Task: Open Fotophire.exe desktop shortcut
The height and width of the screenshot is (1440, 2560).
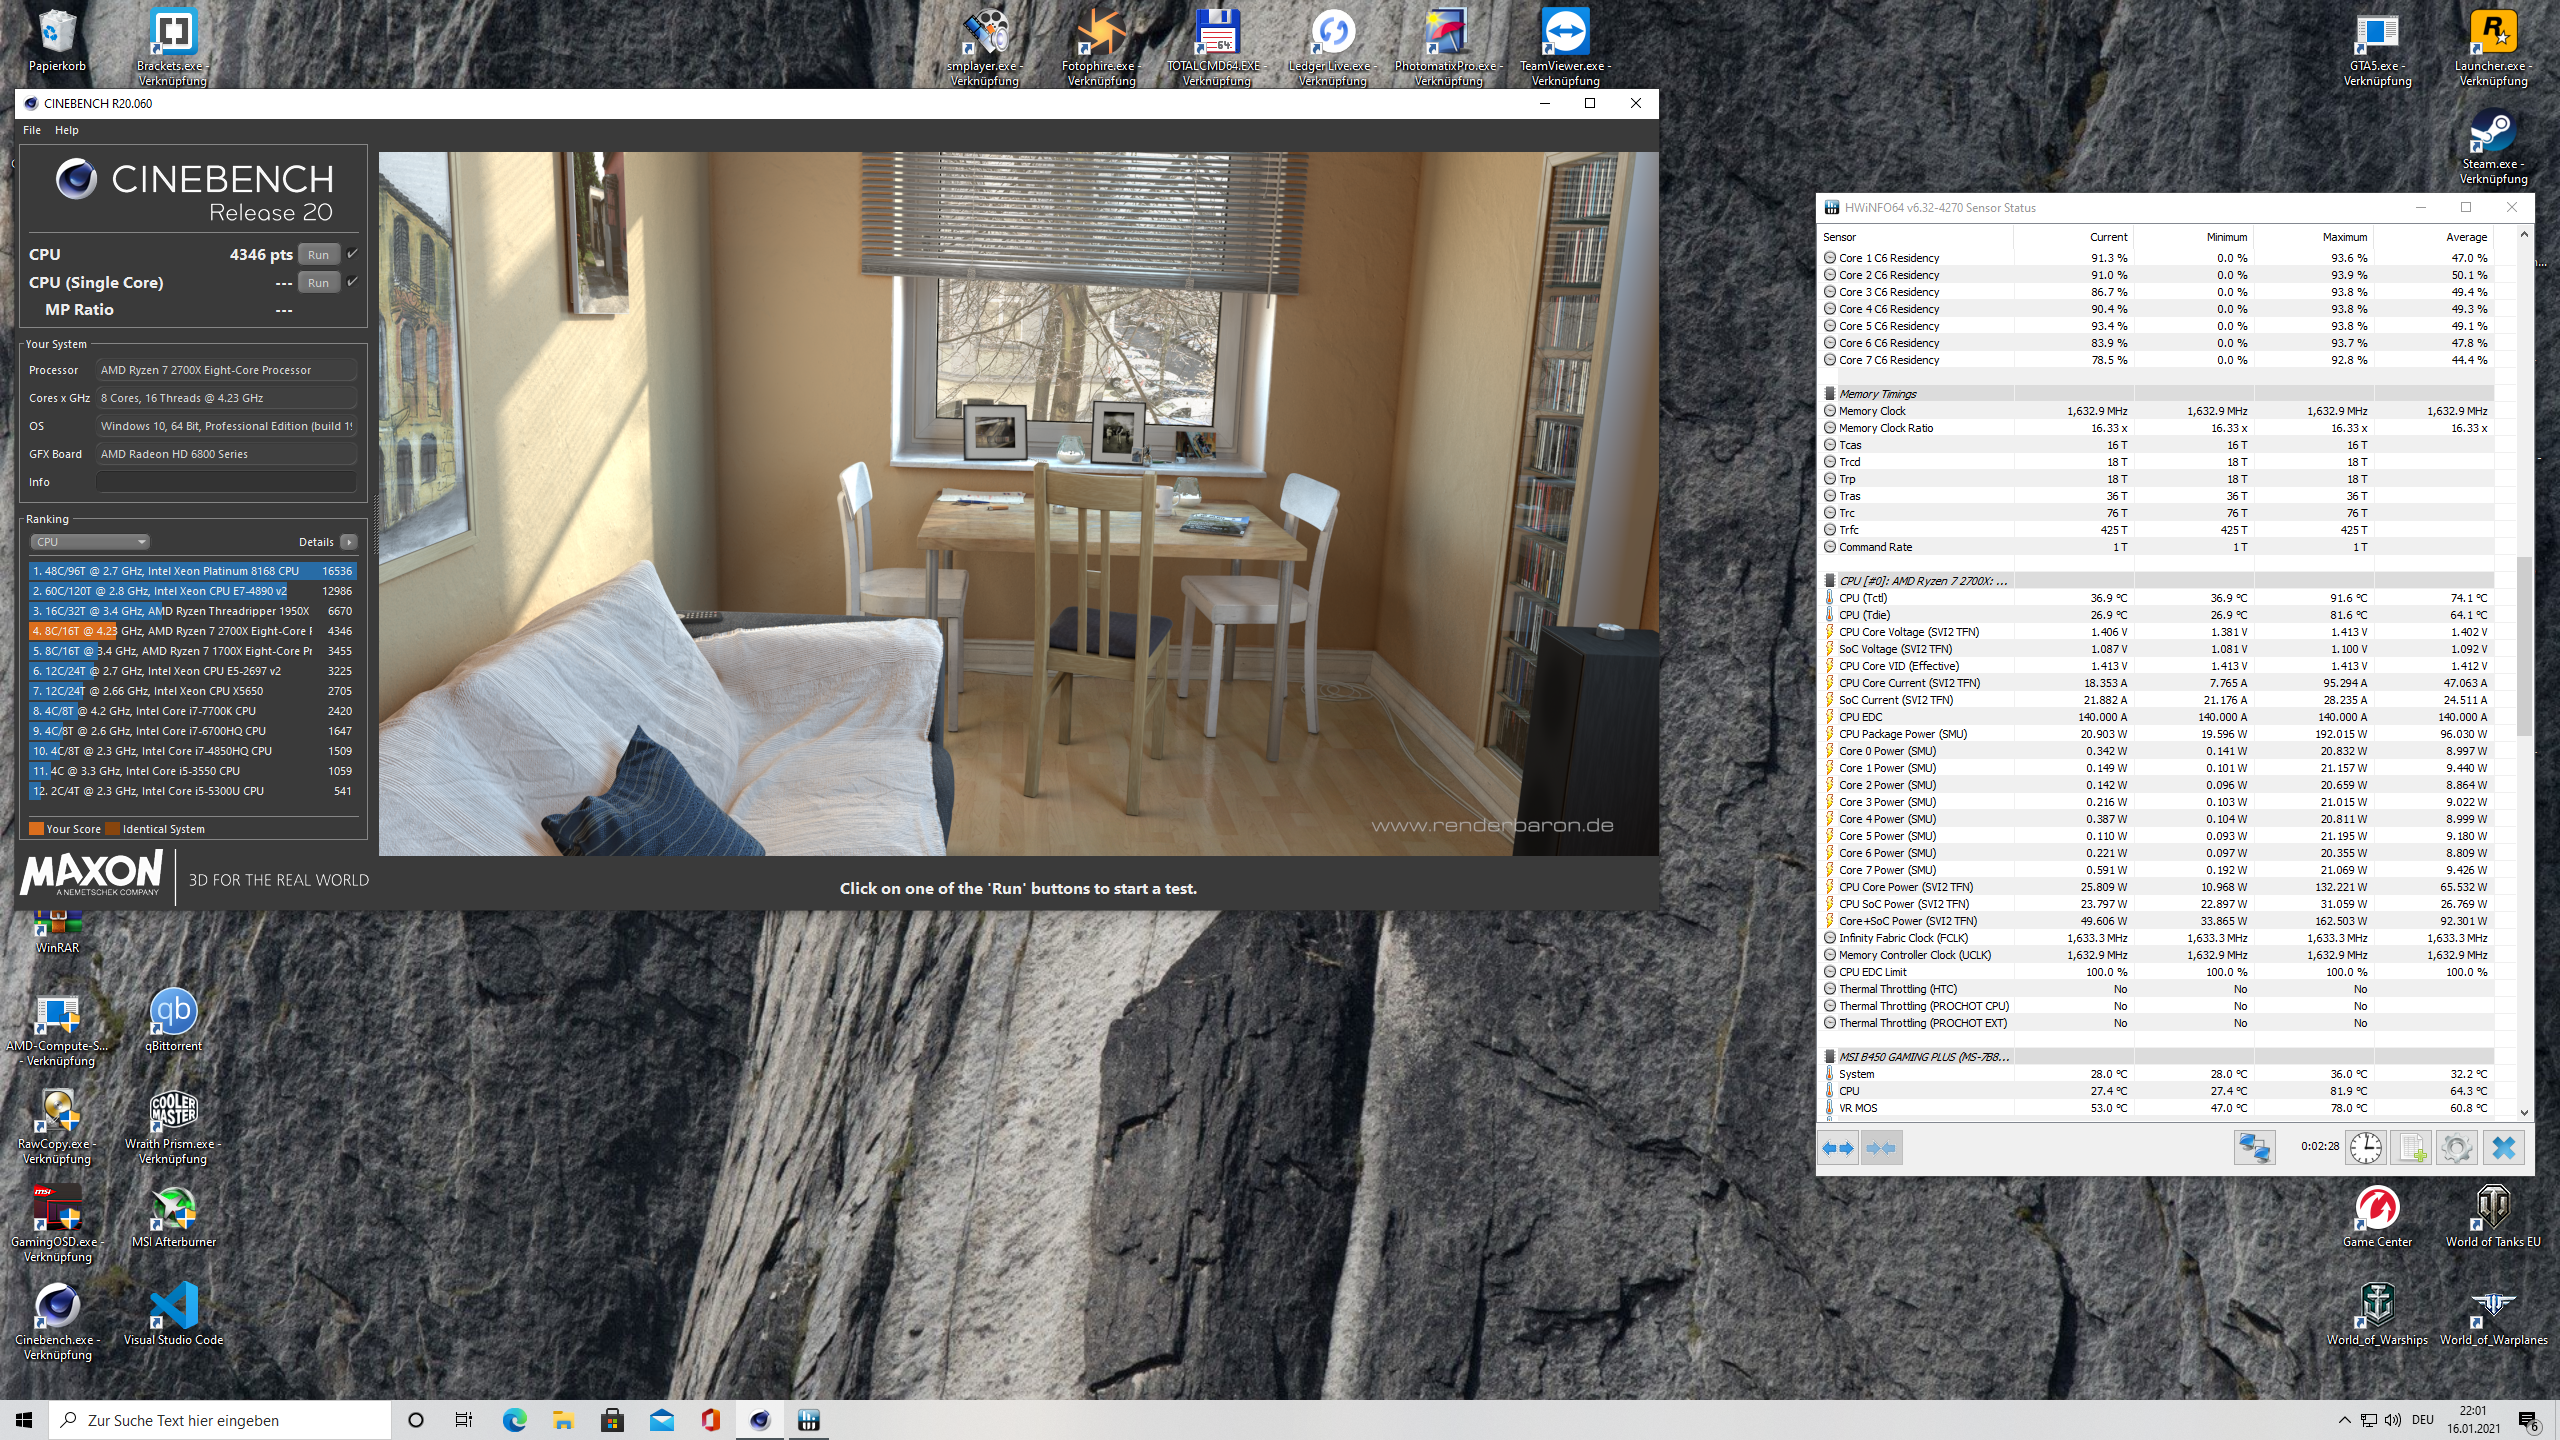Action: (x=1101, y=47)
